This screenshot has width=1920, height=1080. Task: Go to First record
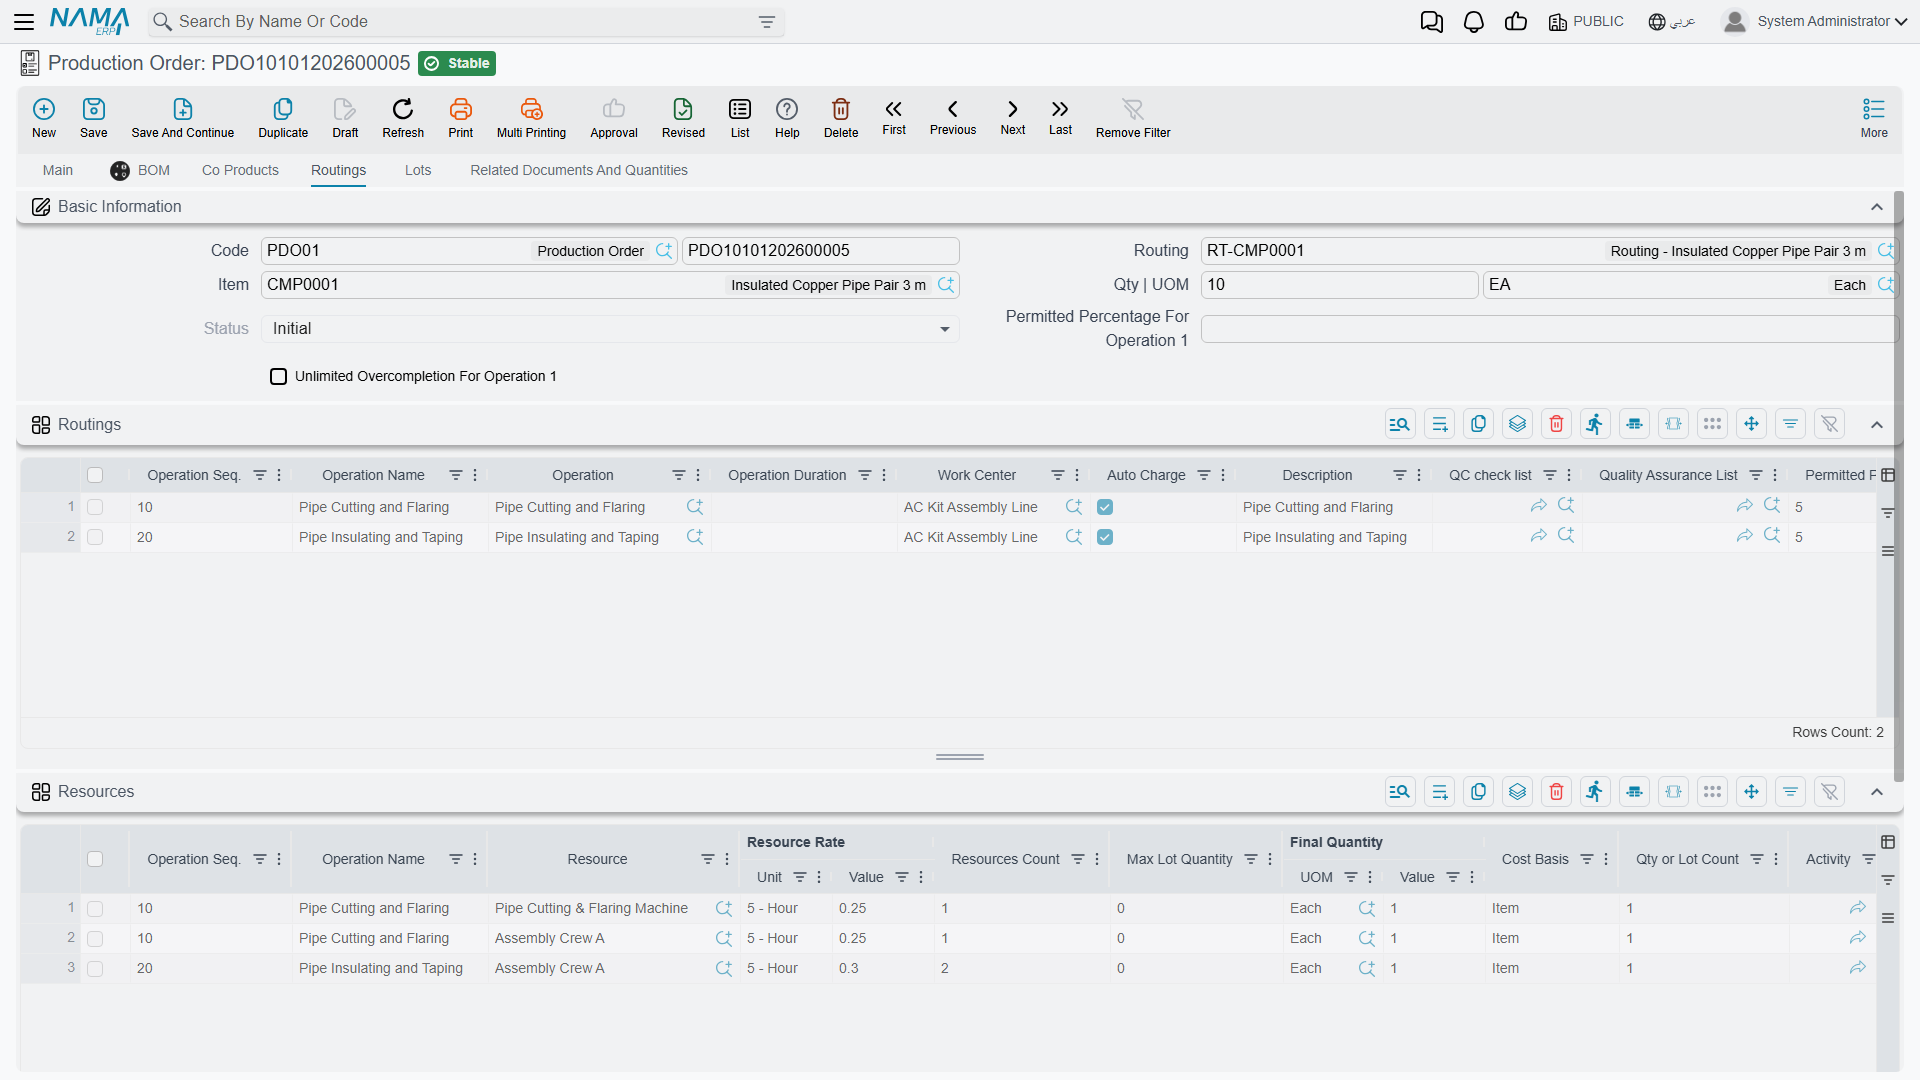[x=894, y=117]
